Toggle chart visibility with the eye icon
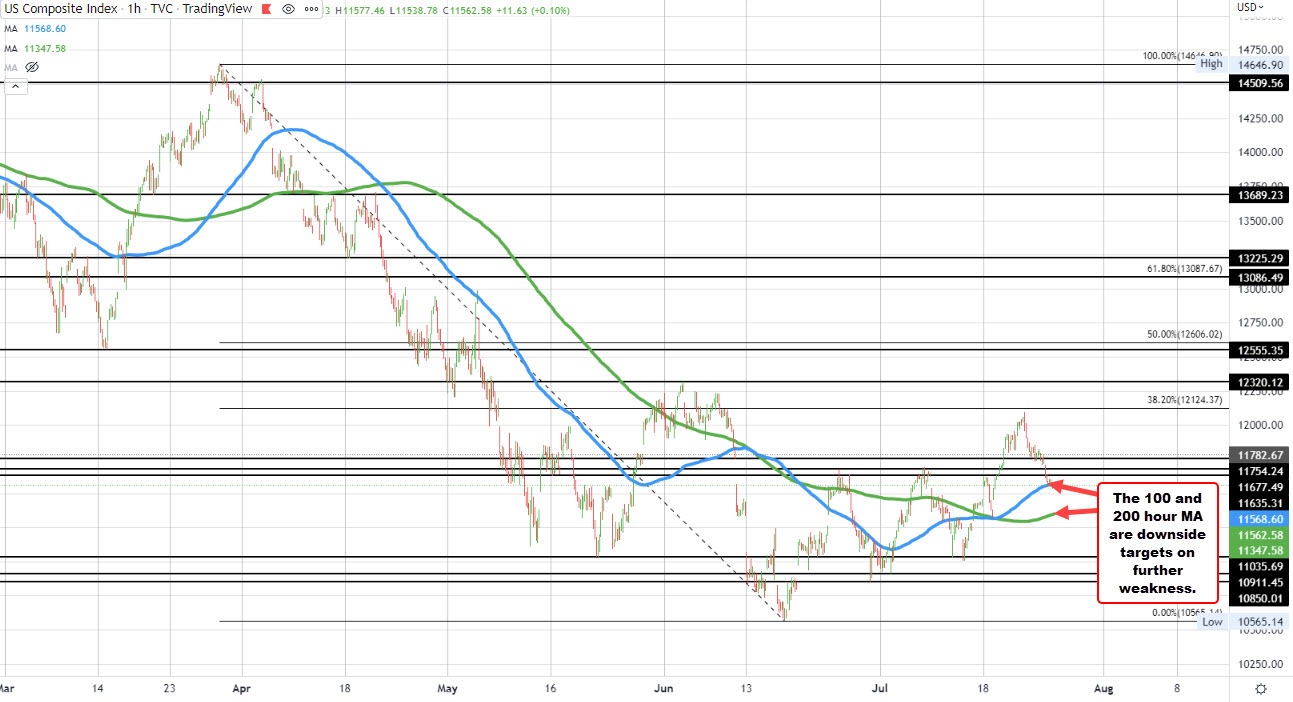This screenshot has height=702, width=1293. [x=288, y=9]
